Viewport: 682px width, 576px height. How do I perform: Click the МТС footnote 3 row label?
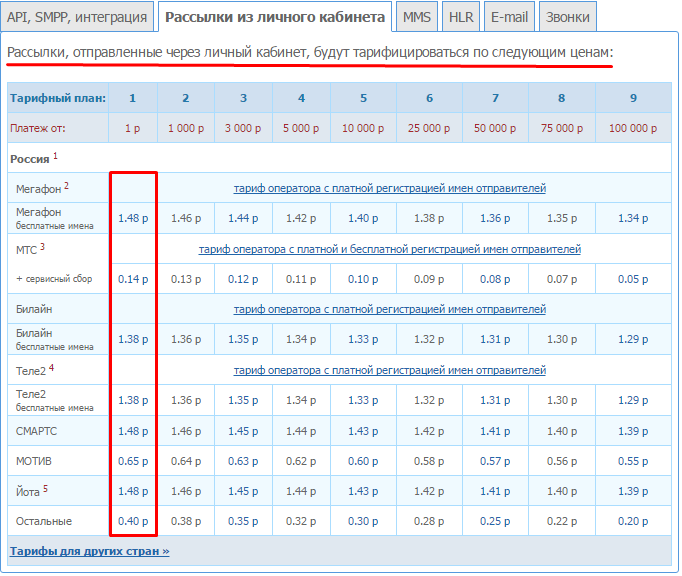30,249
